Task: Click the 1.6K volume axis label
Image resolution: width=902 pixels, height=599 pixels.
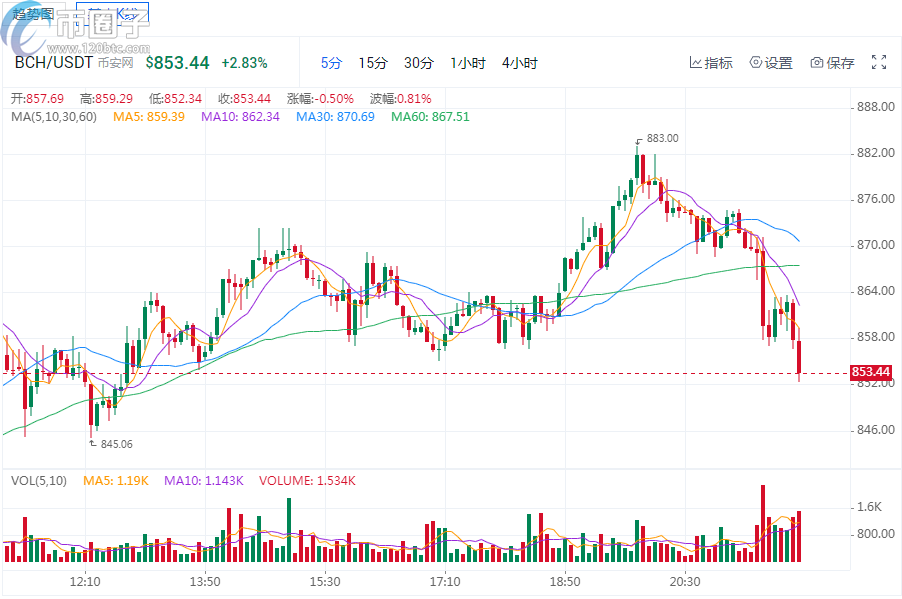Action: tap(869, 507)
